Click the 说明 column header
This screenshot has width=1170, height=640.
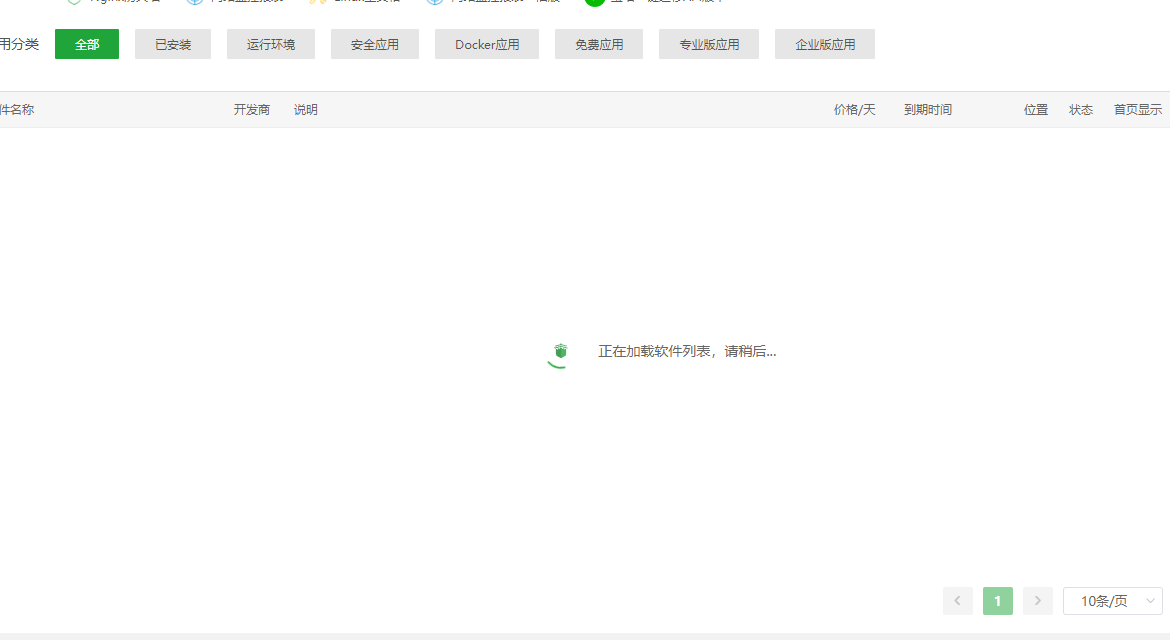click(306, 110)
